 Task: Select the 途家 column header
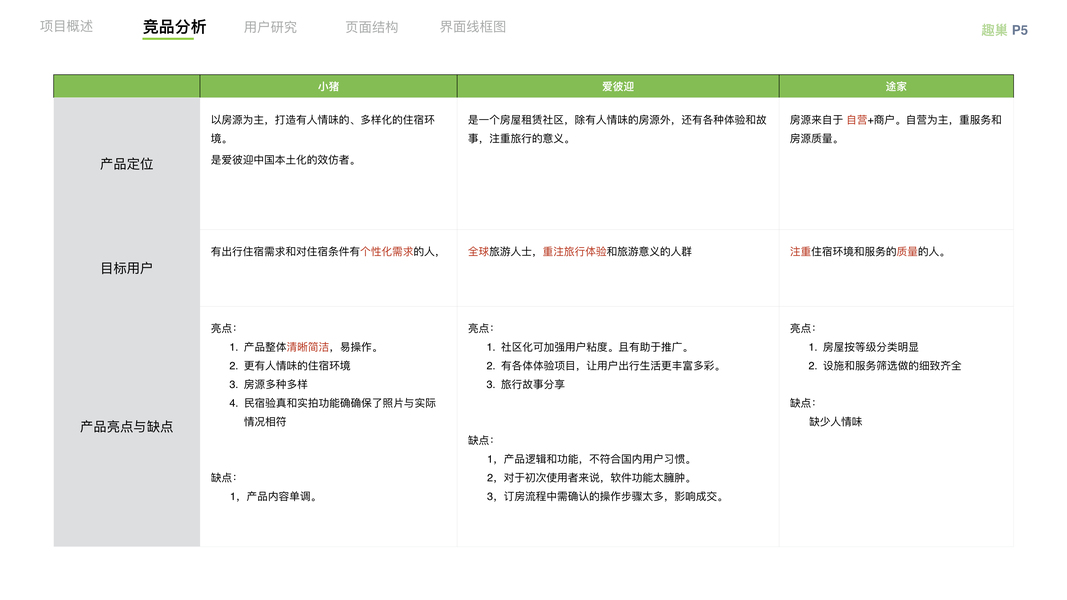896,86
